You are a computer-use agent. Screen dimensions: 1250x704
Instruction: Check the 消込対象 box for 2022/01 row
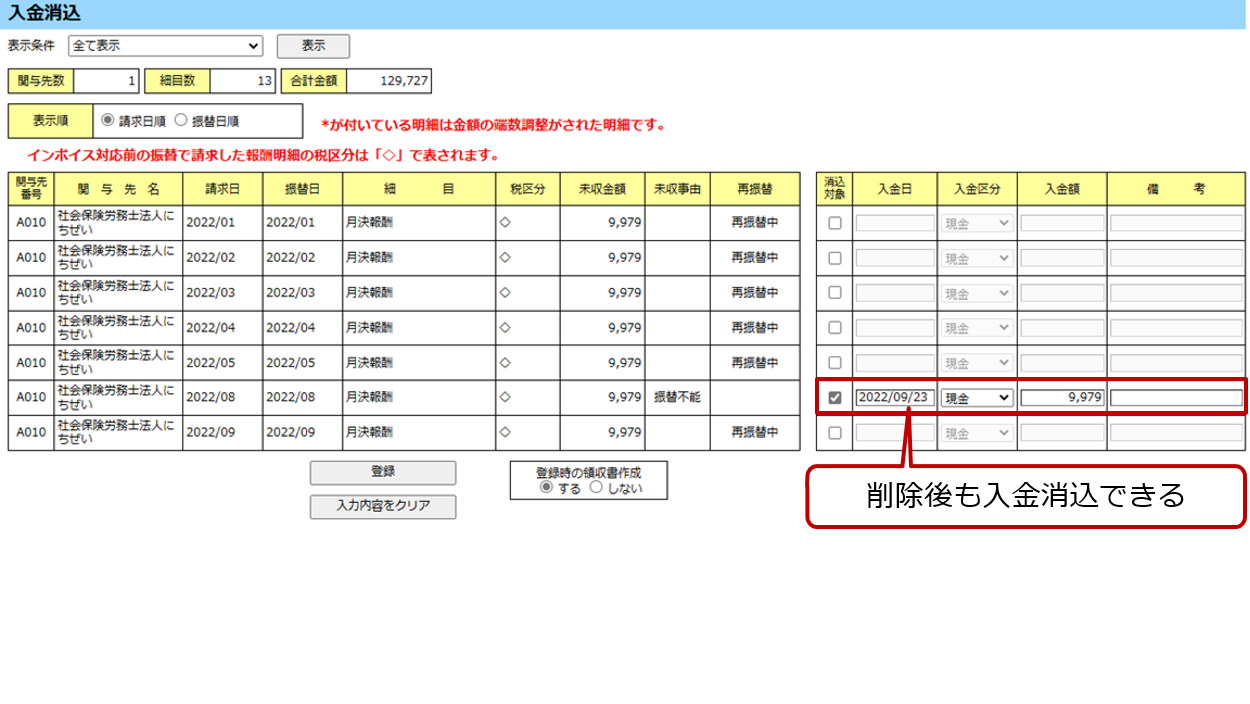pyautogui.click(x=834, y=223)
